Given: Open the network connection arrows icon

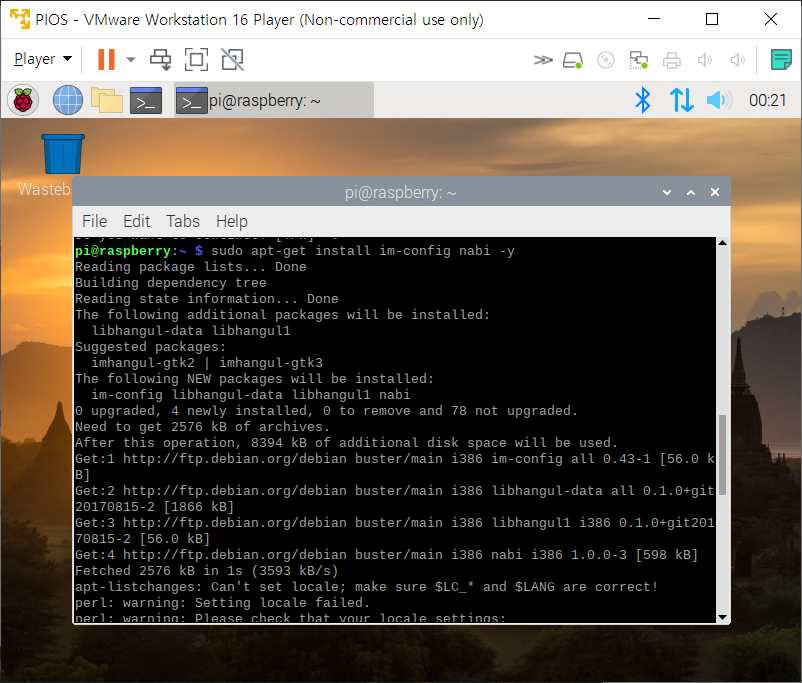Looking at the screenshot, I should [681, 100].
